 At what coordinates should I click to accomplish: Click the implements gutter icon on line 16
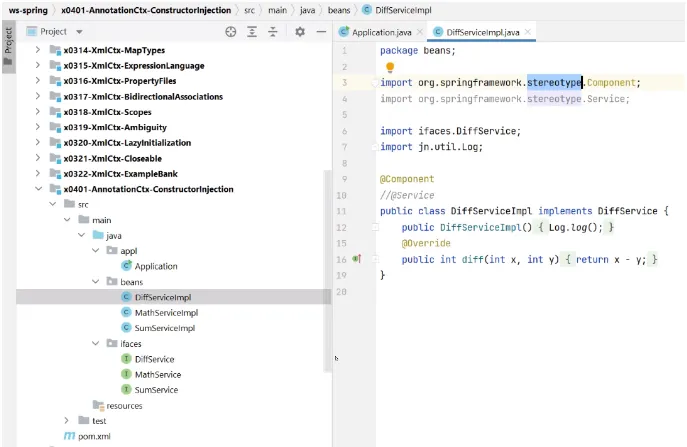[x=357, y=259]
